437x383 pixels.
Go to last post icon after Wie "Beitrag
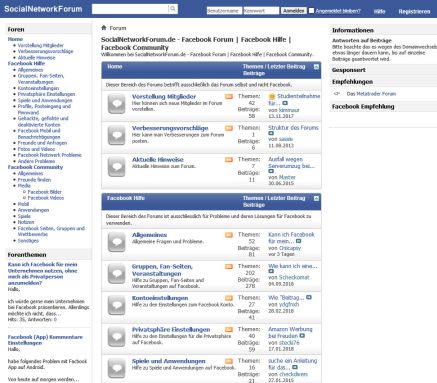tap(309, 297)
